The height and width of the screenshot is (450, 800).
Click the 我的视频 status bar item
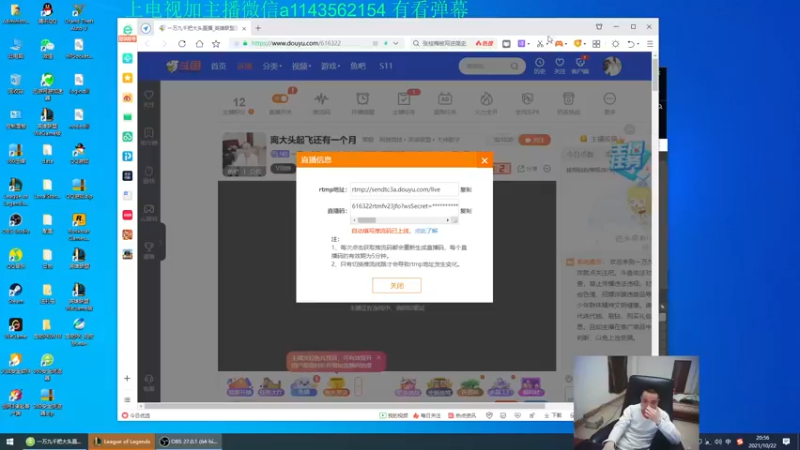coord(393,415)
